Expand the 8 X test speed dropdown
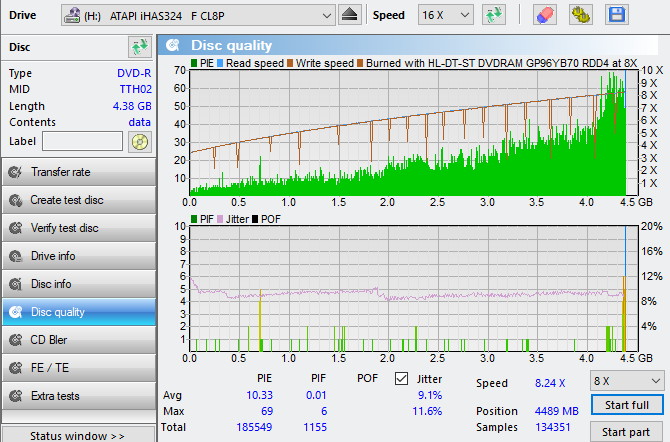 click(627, 381)
